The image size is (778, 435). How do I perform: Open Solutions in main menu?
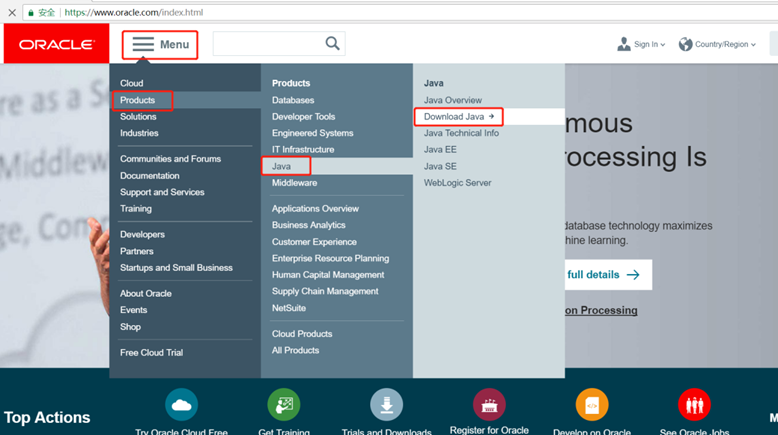[x=138, y=117]
